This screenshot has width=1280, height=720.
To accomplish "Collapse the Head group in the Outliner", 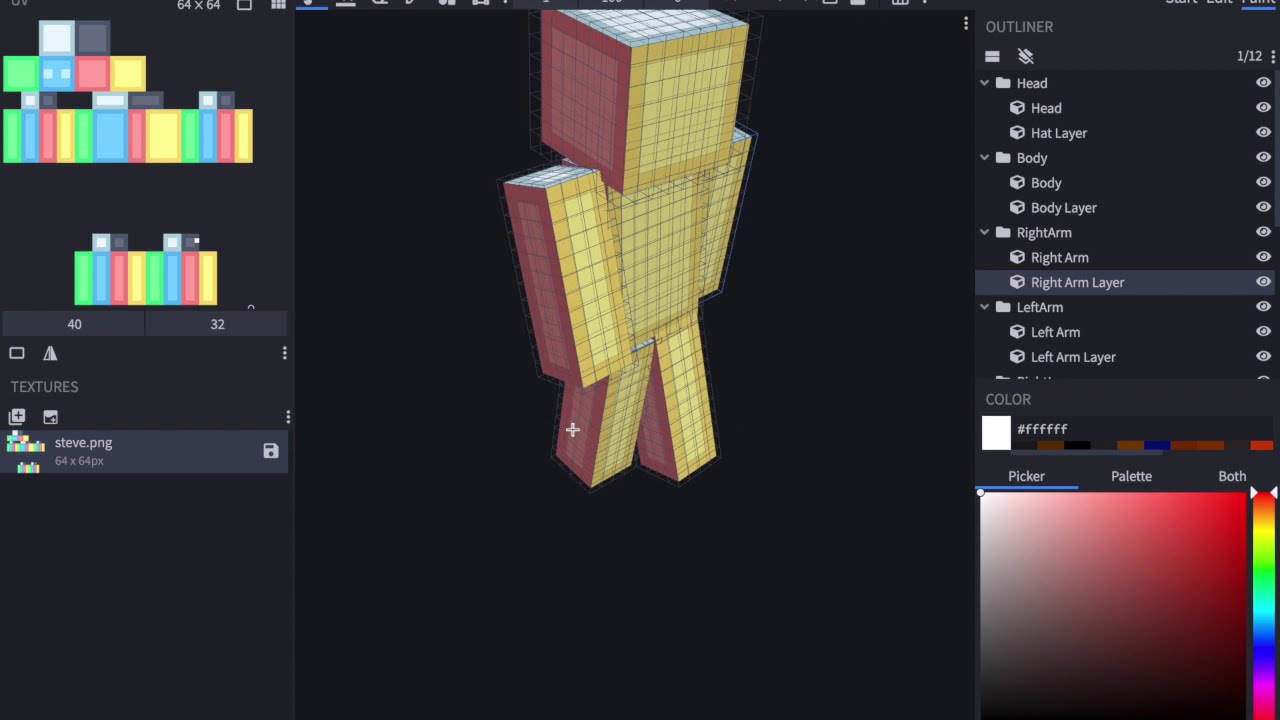I will 984,83.
